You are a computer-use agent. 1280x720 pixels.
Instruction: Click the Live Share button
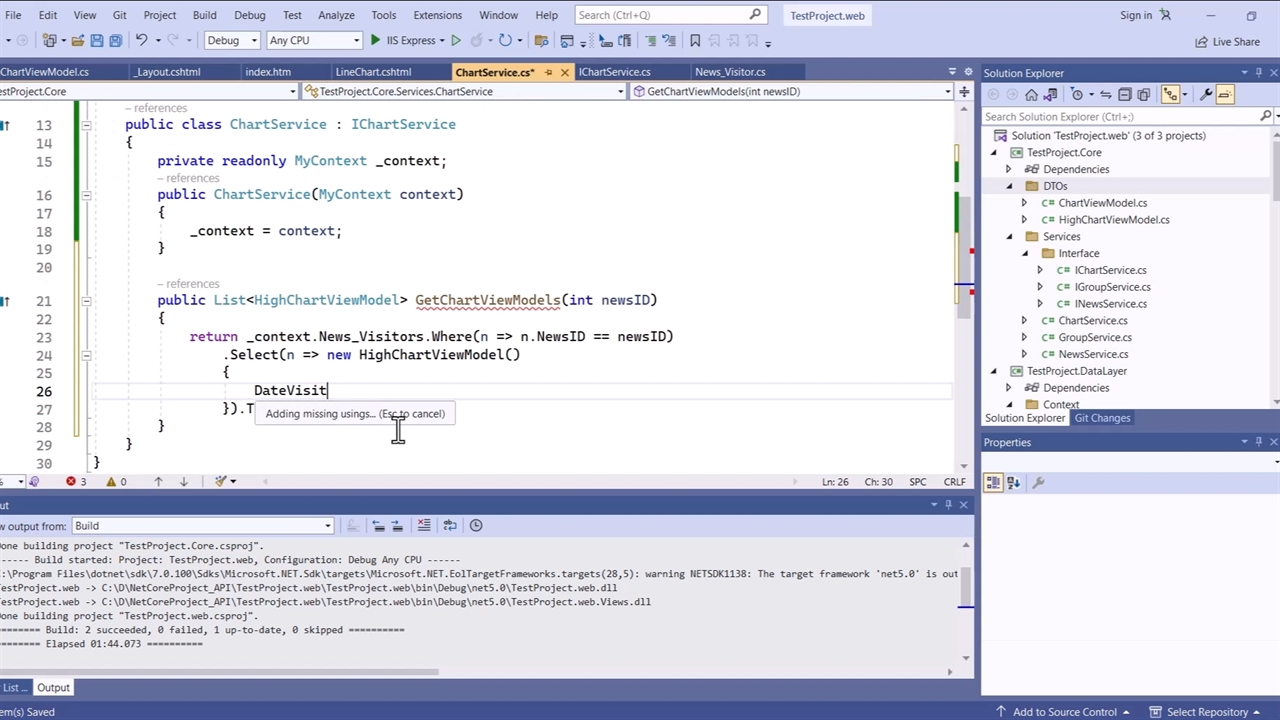[x=1227, y=41]
